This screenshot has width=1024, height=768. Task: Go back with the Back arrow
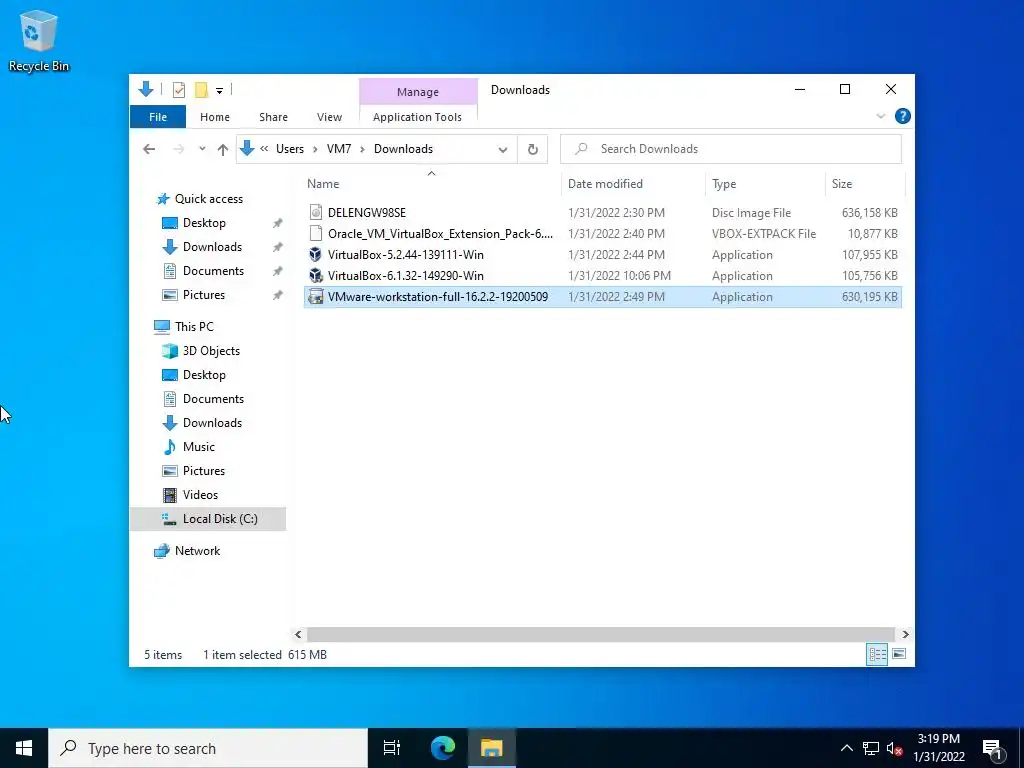[149, 149]
